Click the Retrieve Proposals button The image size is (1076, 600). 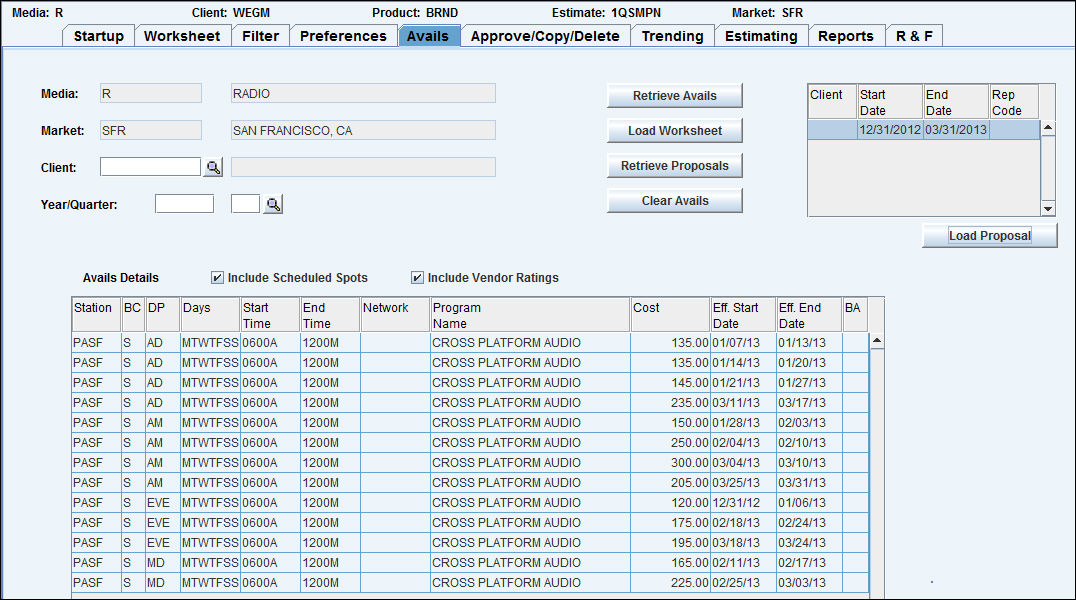(x=675, y=165)
